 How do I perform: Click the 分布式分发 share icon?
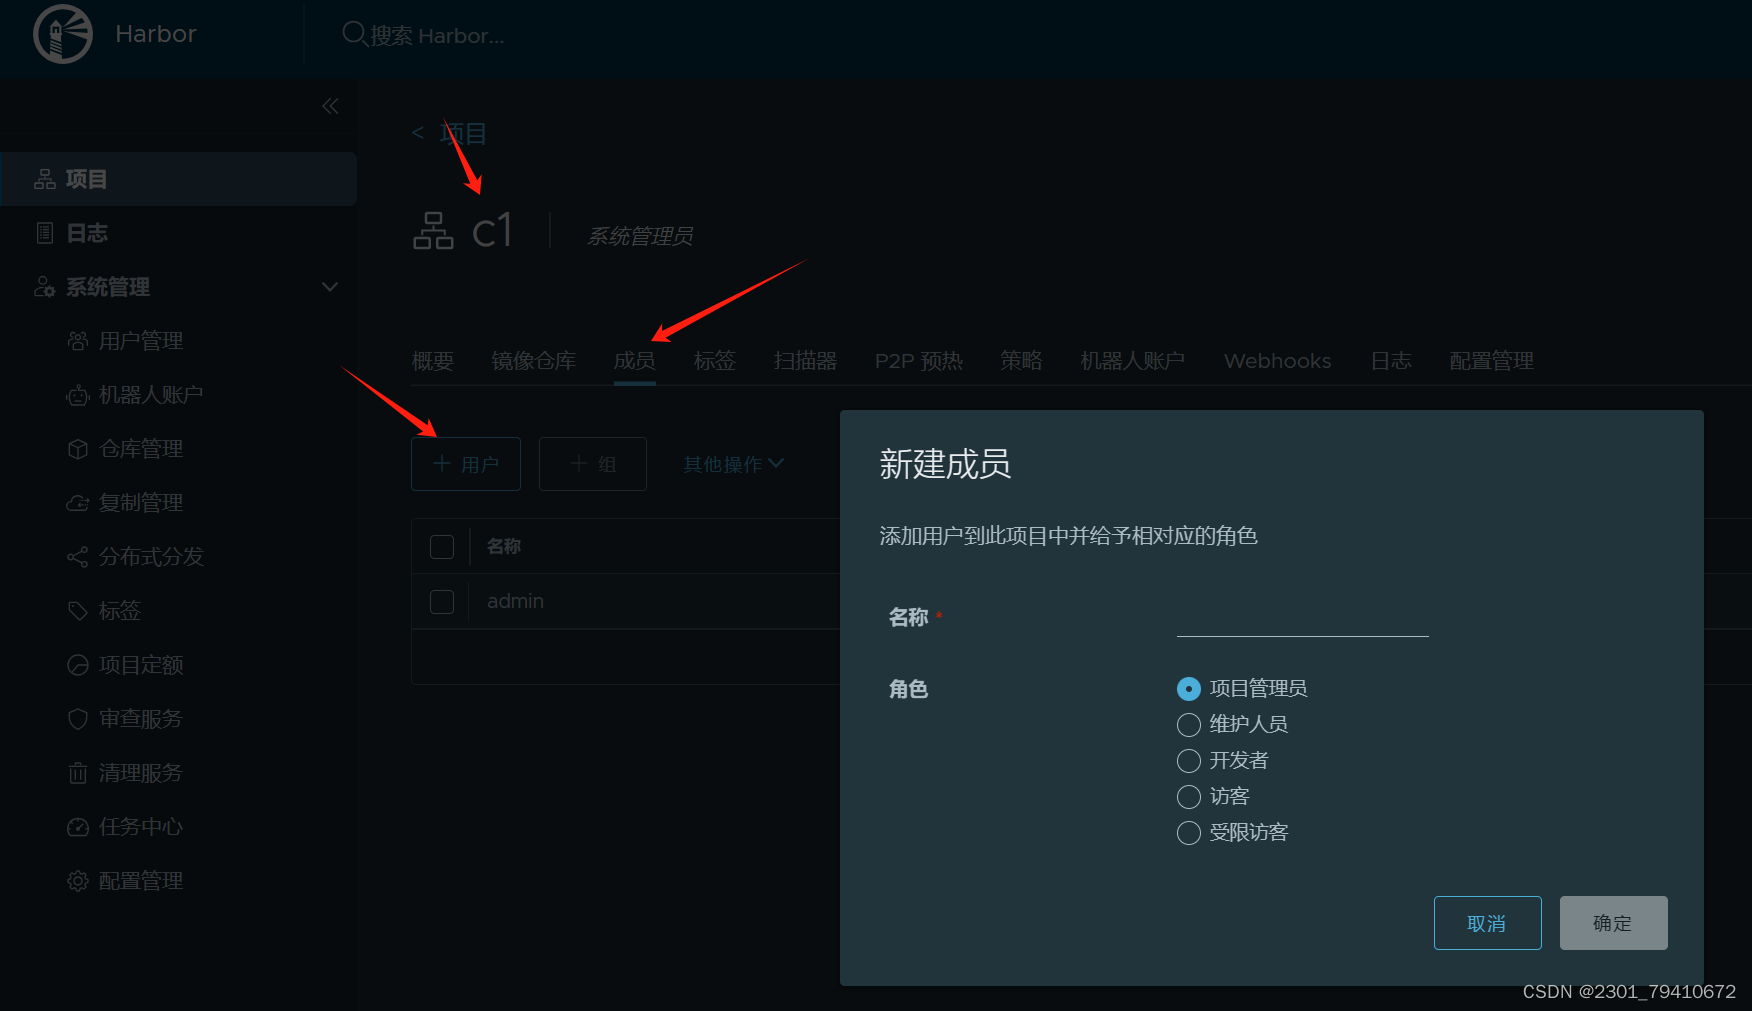pos(78,557)
